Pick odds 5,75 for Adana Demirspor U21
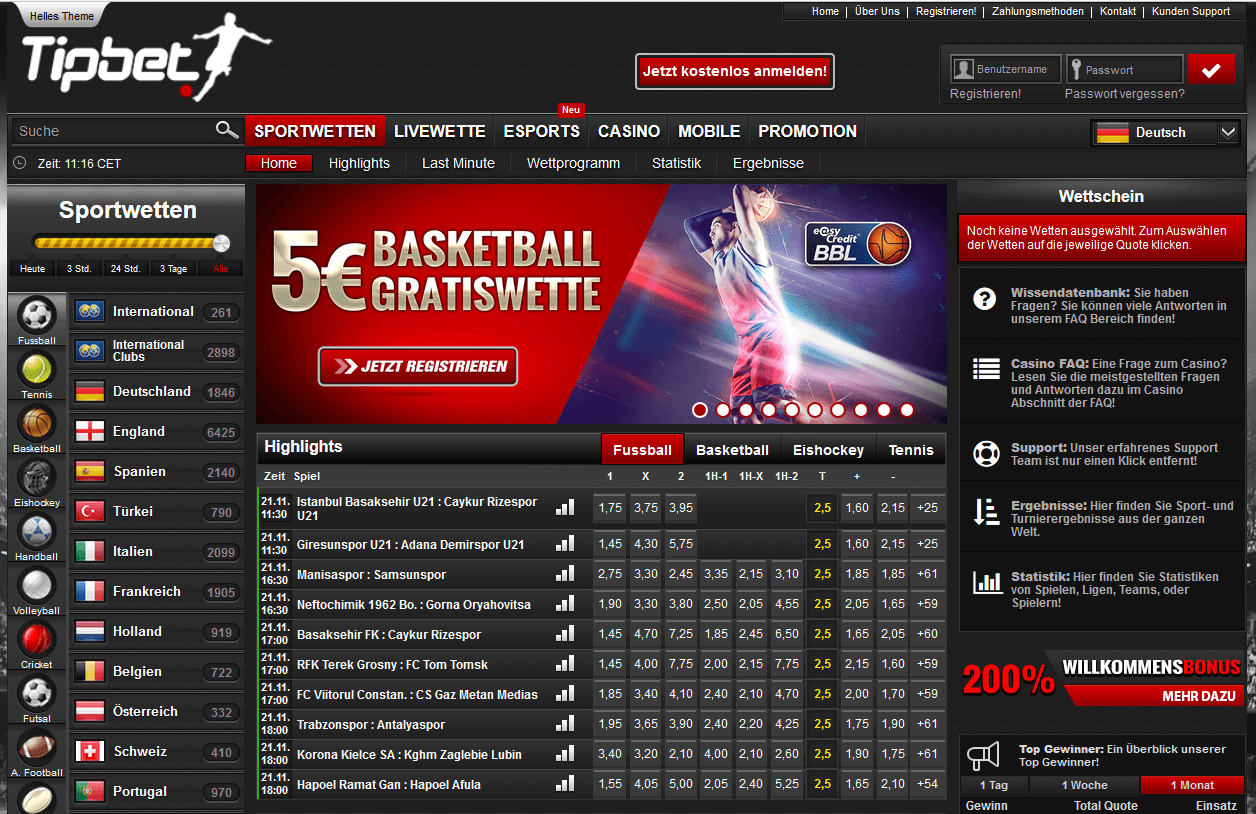This screenshot has height=814, width=1256. (x=680, y=544)
